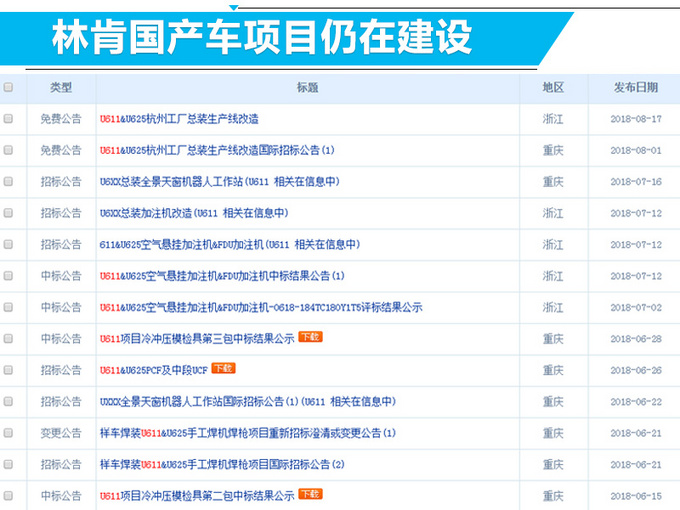Viewport: 680px width, 510px height.
Task: Open link U611&U625杭州工厂总装生产线改造
Action: 179,119
